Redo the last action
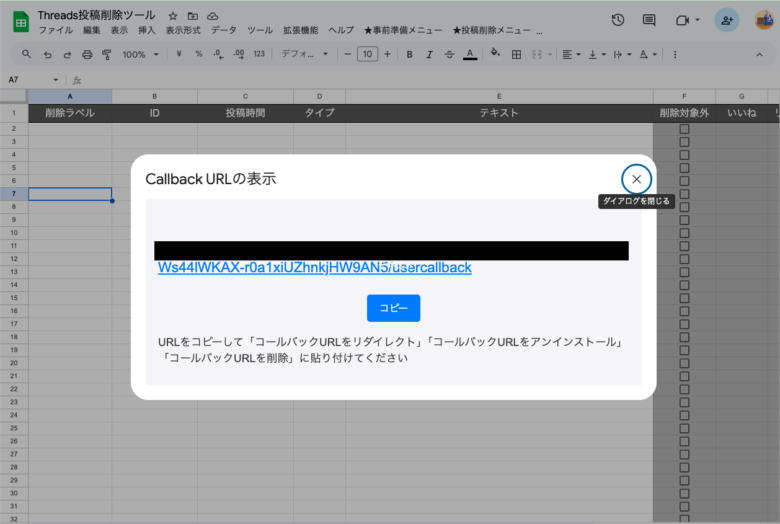The image size is (780, 524). click(67, 54)
